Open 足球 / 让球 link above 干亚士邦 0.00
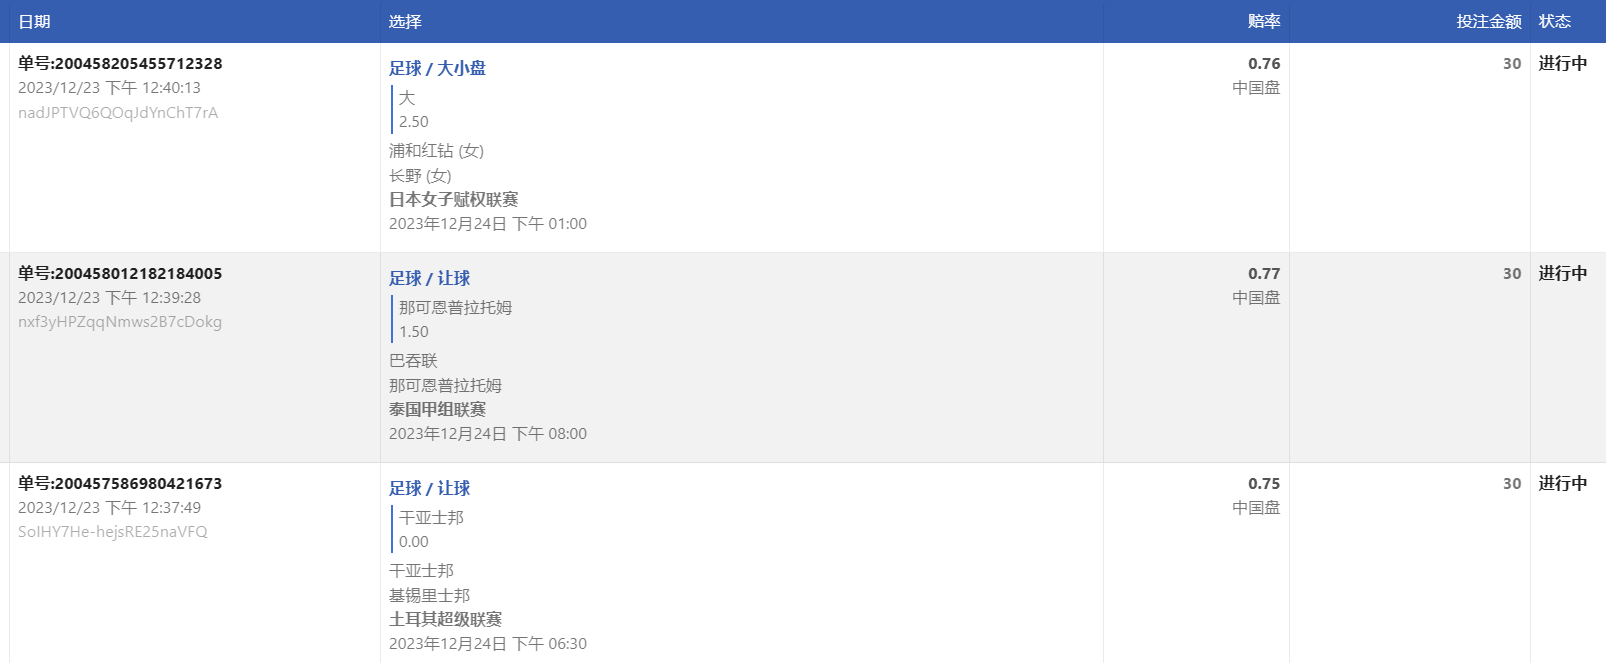The width and height of the screenshot is (1606, 667). (x=429, y=488)
